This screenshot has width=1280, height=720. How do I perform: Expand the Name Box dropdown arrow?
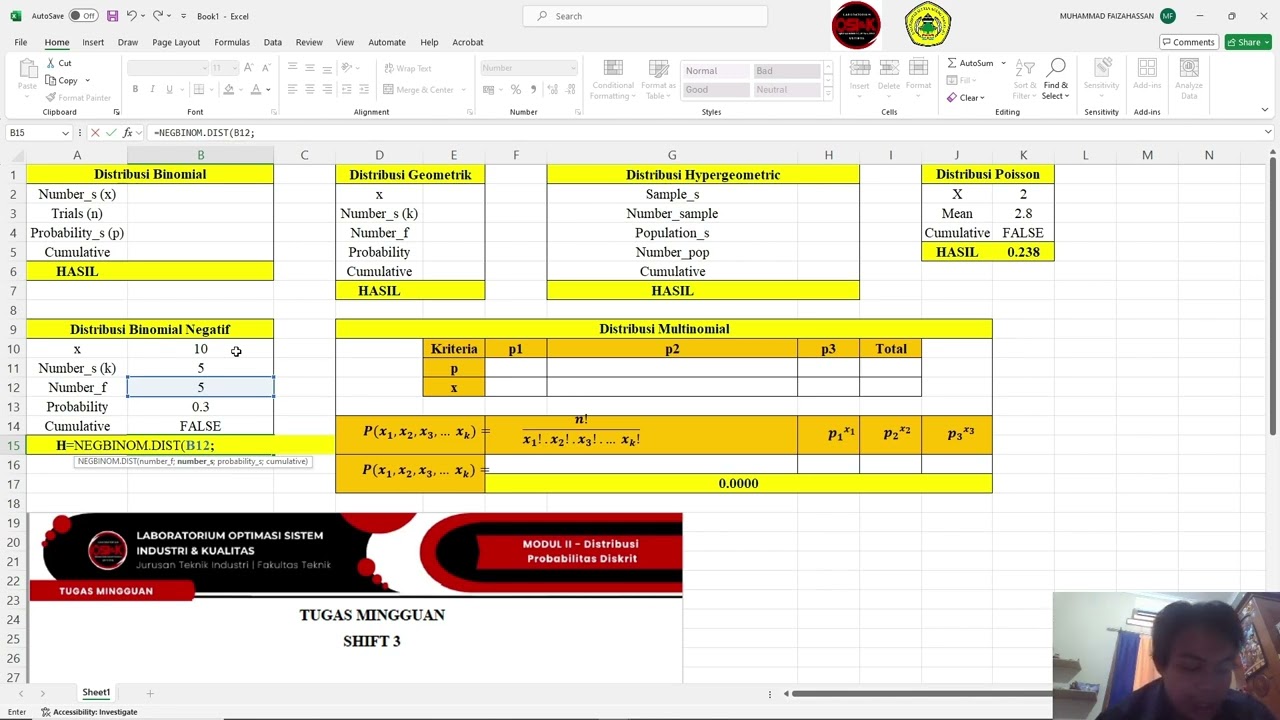pos(66,132)
